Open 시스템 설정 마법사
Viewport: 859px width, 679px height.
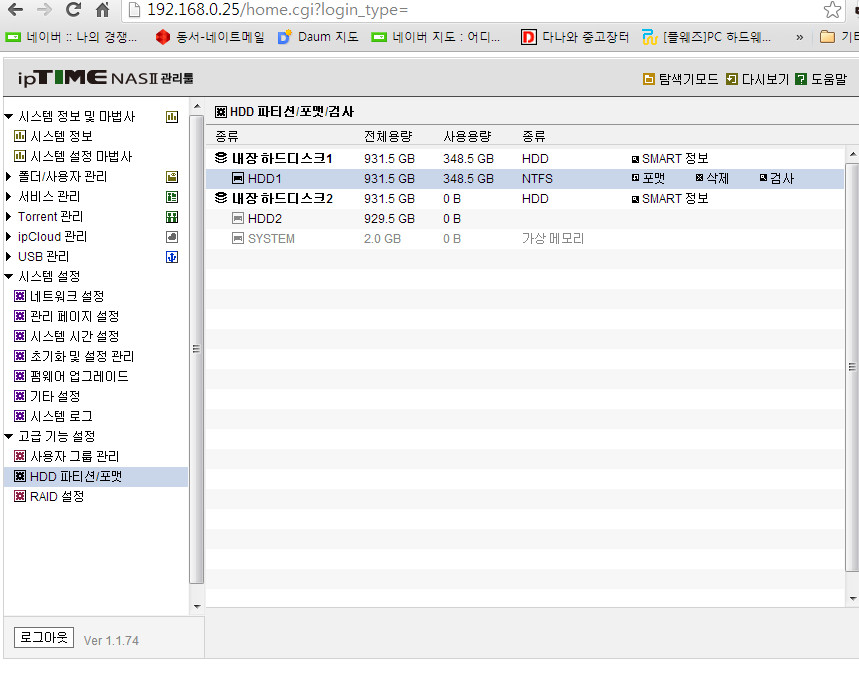pyautogui.click(x=73, y=156)
